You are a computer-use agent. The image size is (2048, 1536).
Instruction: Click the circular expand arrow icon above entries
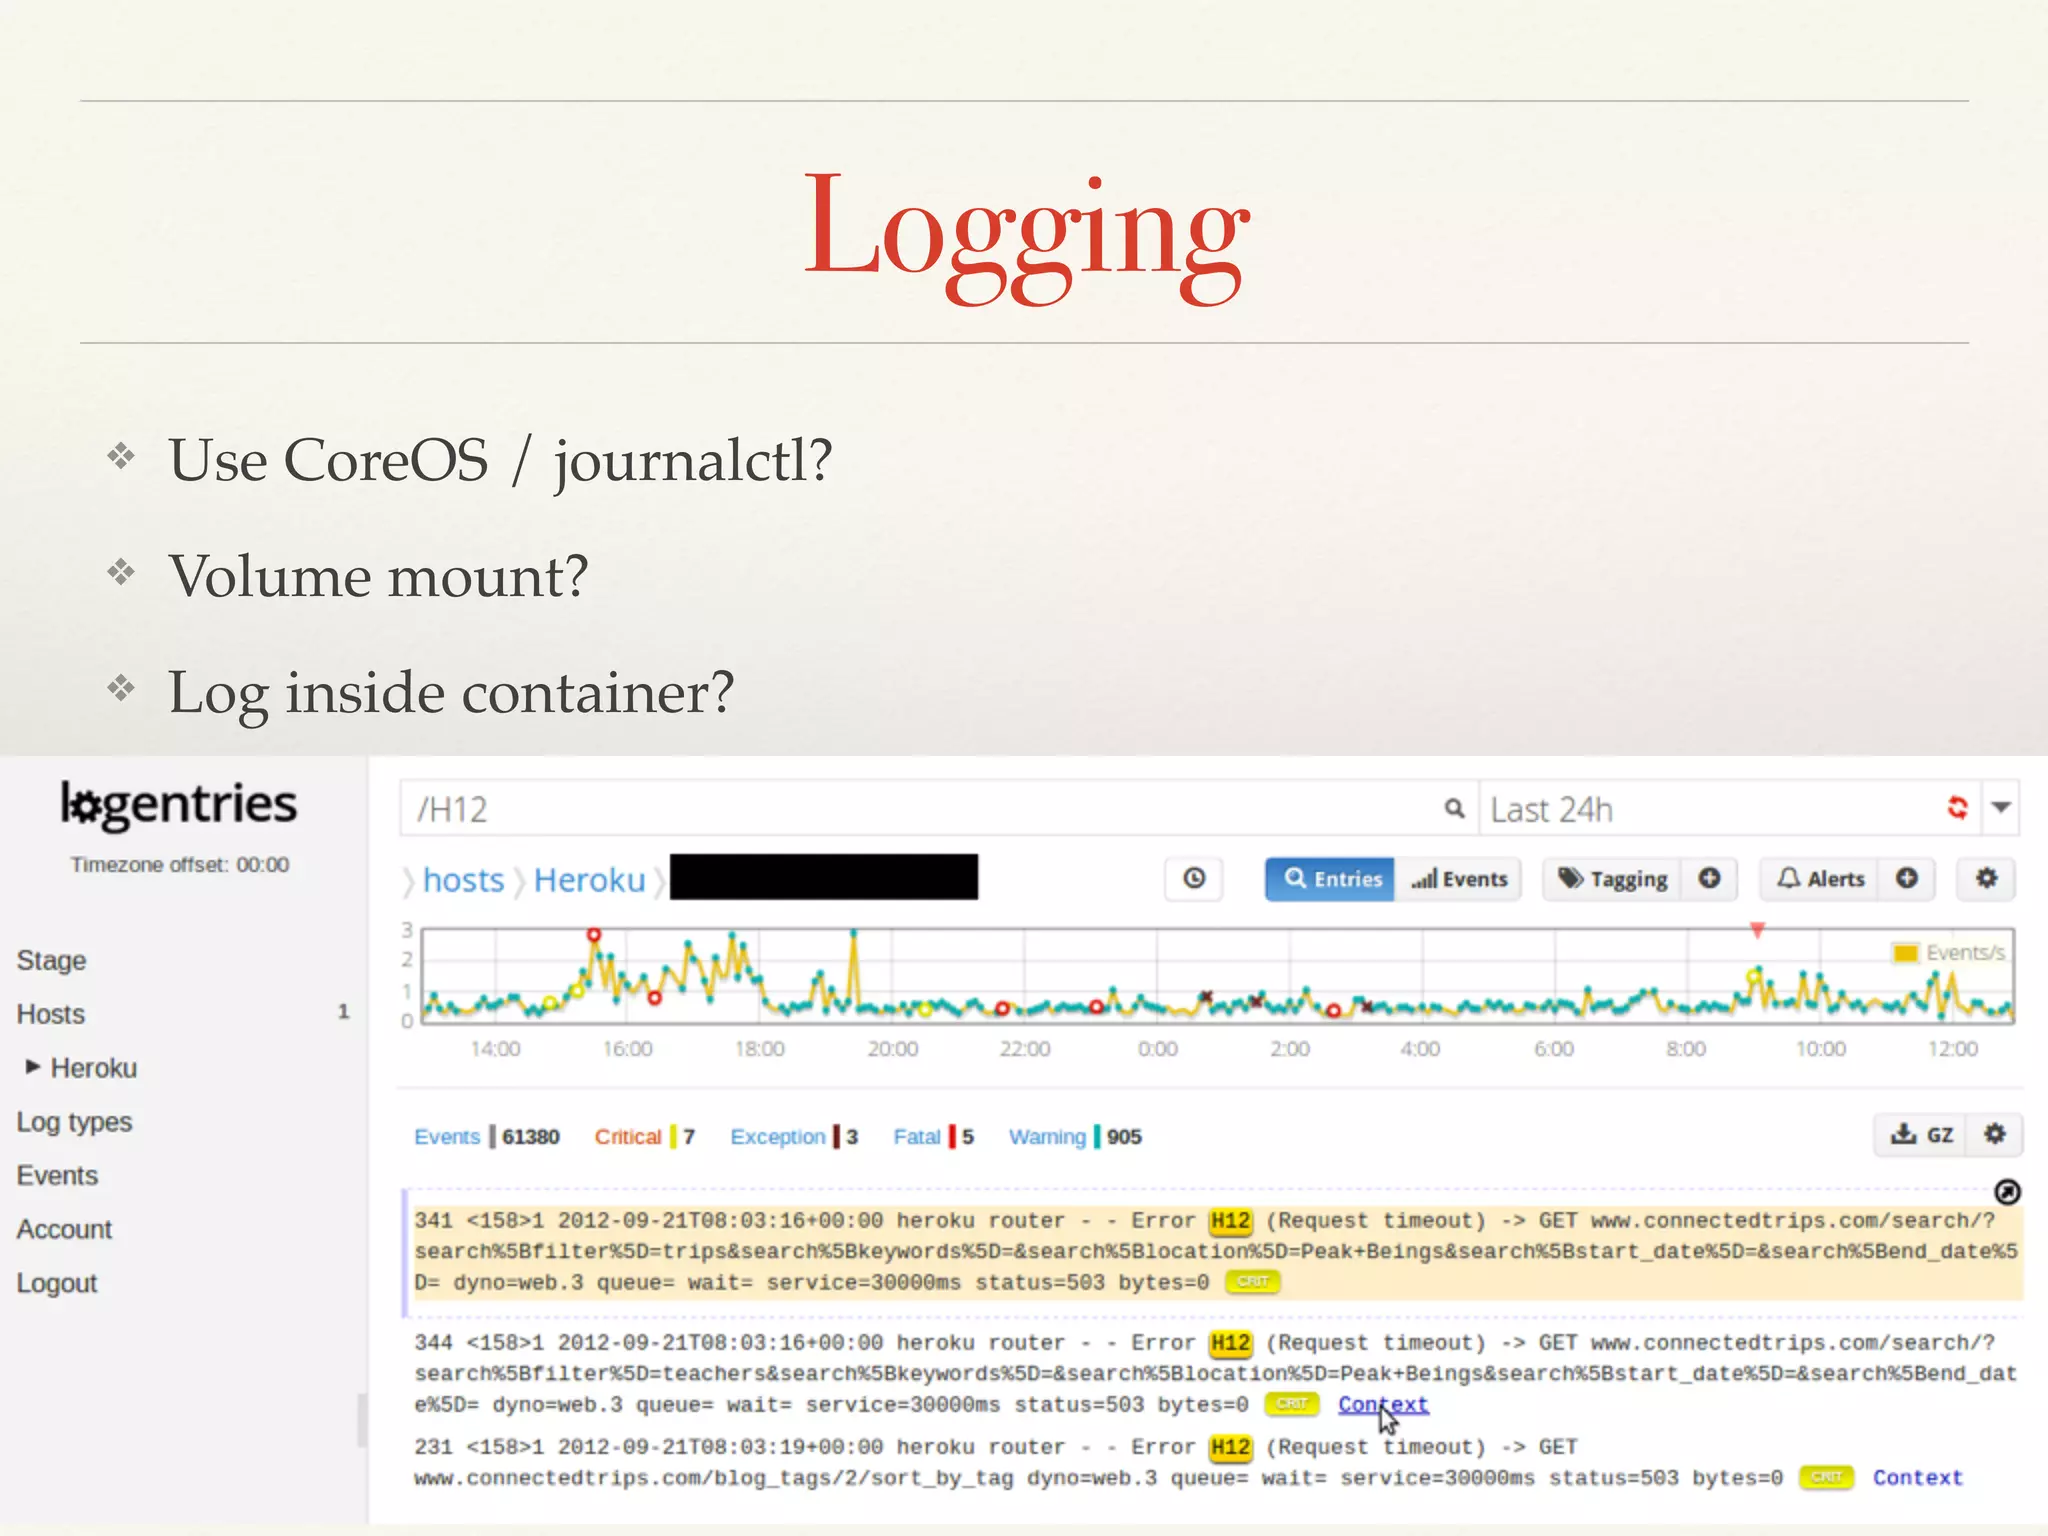[2007, 1191]
